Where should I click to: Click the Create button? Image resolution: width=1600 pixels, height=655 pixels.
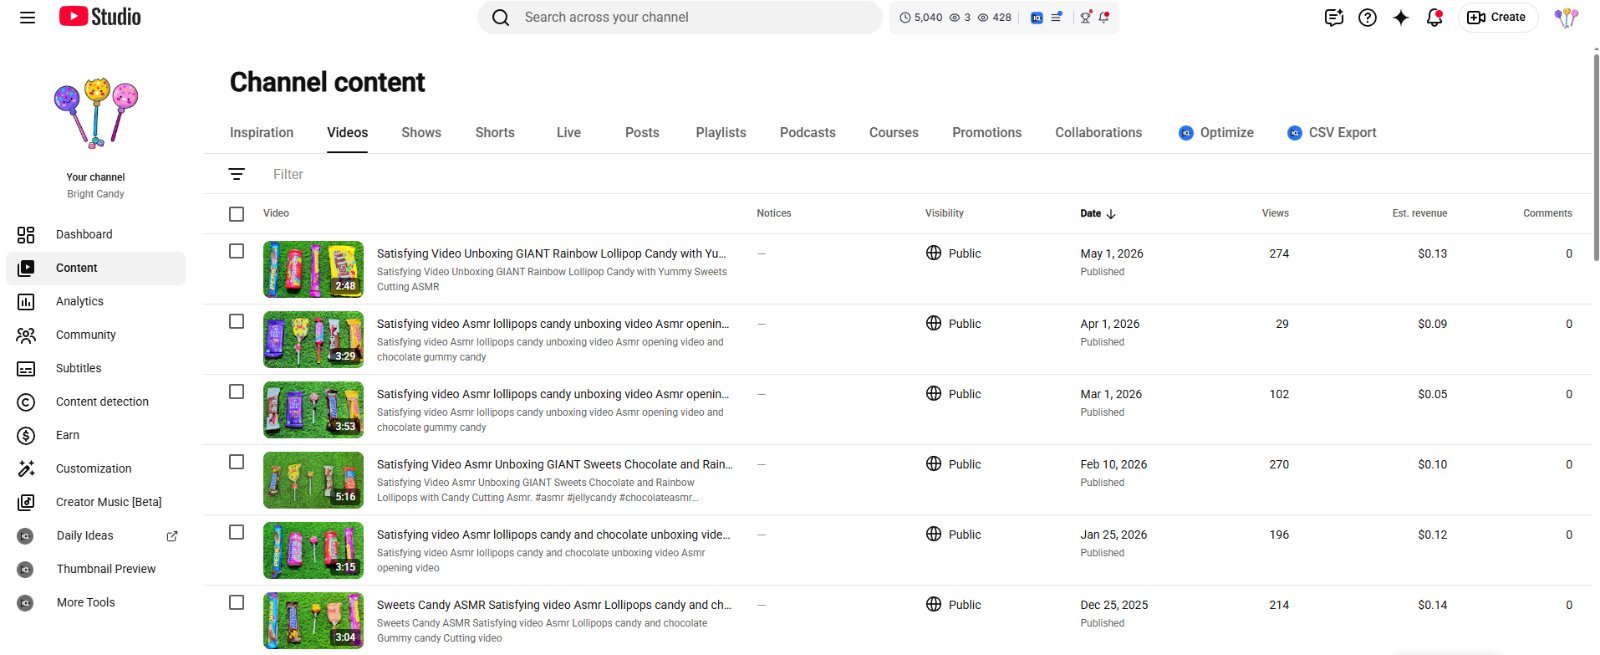click(1496, 17)
